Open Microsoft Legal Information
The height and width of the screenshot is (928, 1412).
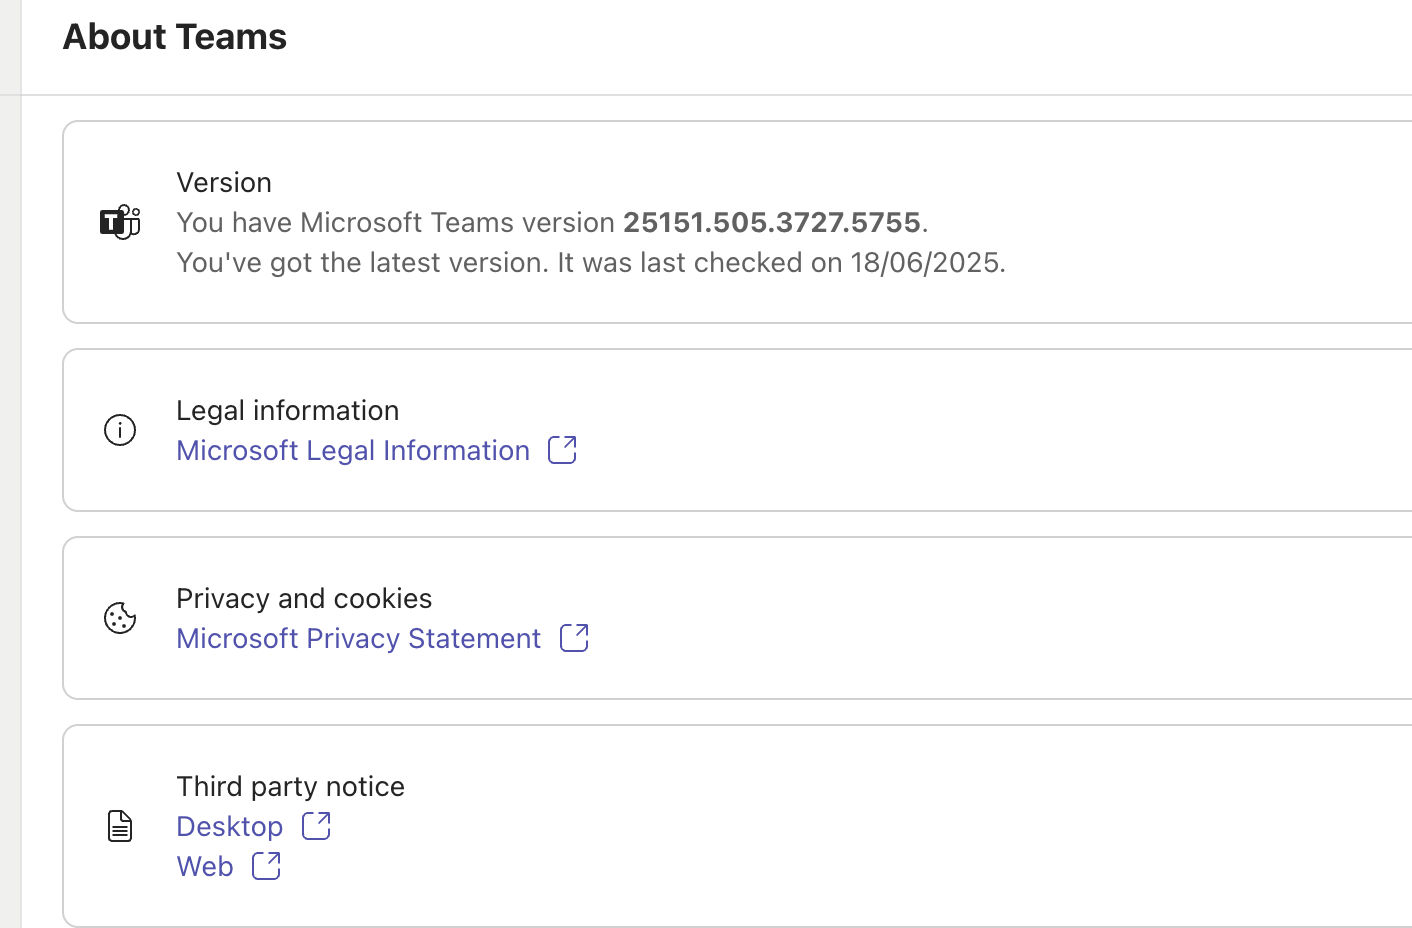(x=352, y=450)
